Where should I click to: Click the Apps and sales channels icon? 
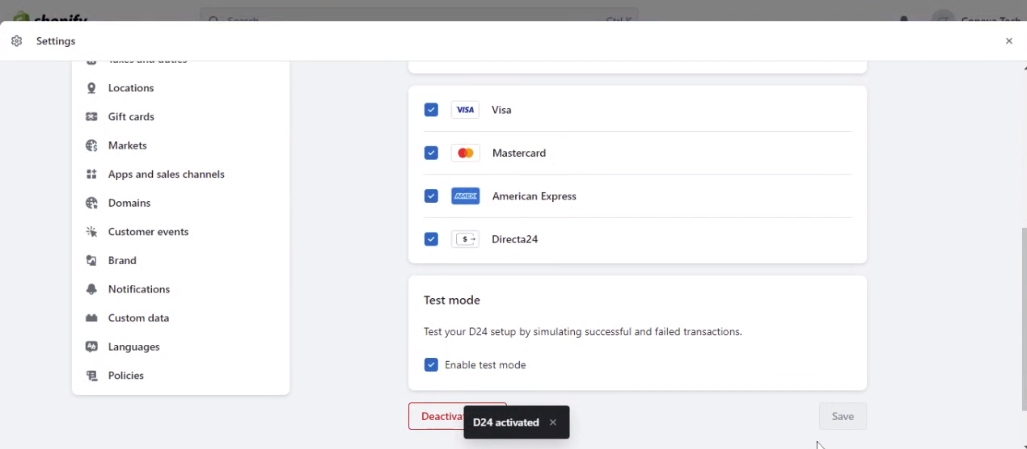point(92,174)
